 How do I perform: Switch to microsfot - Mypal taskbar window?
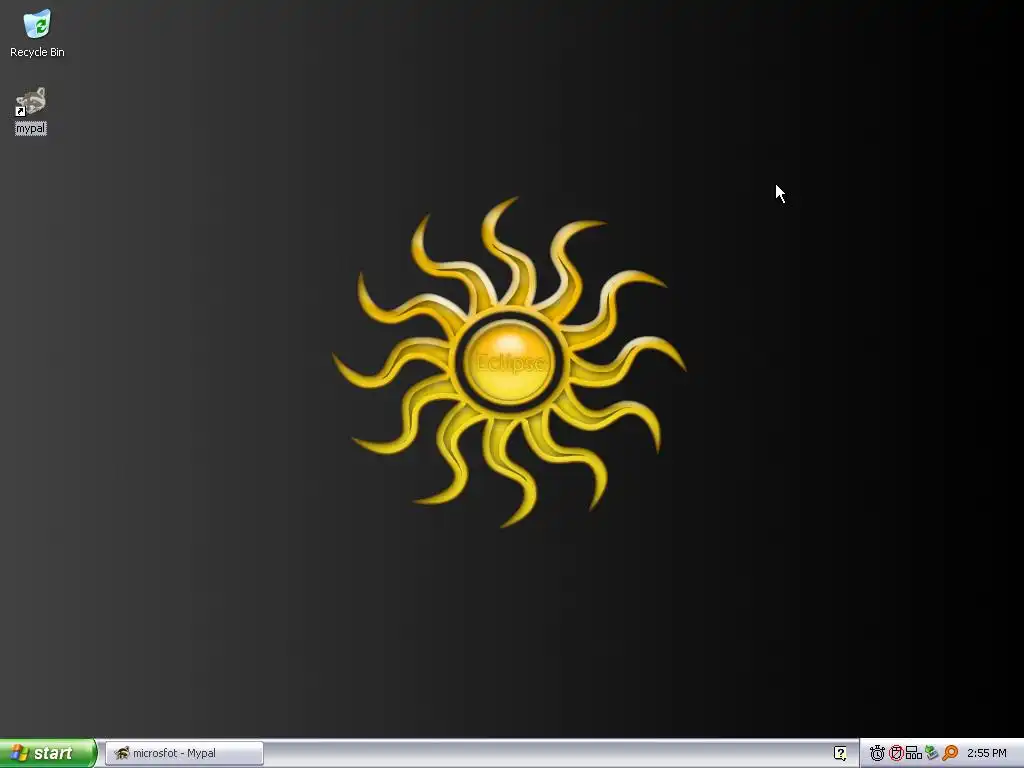184,753
